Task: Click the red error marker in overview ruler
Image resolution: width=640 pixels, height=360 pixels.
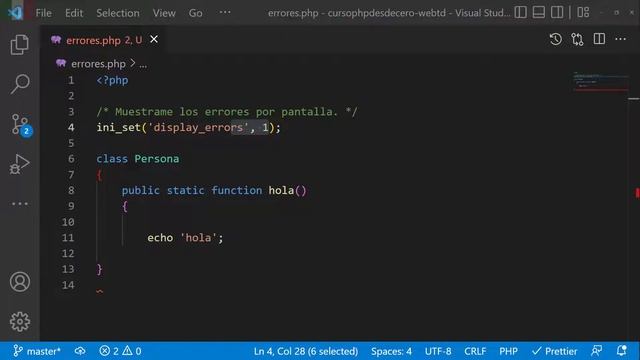Action: [637, 193]
